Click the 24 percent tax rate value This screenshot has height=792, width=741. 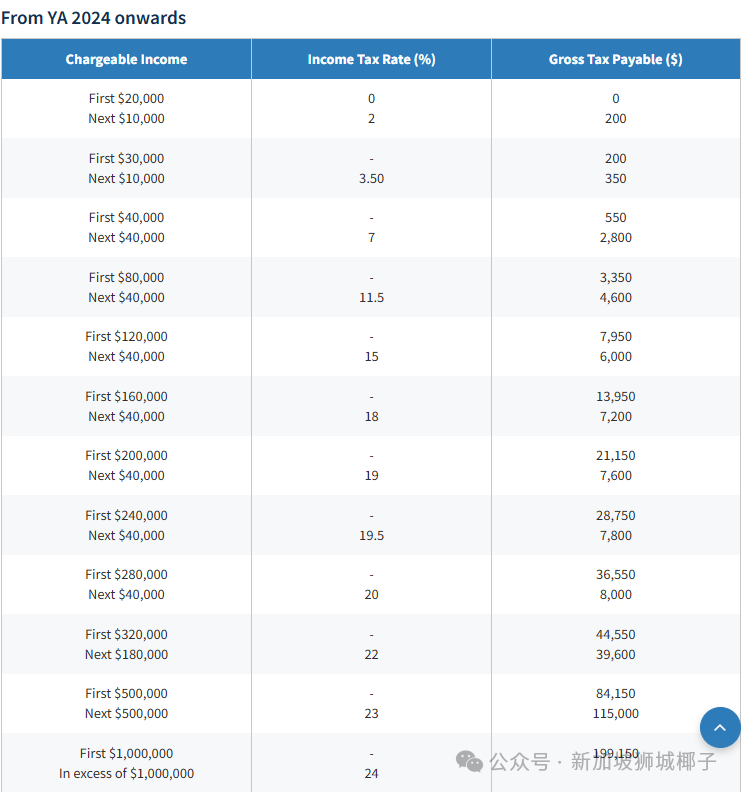(x=371, y=773)
